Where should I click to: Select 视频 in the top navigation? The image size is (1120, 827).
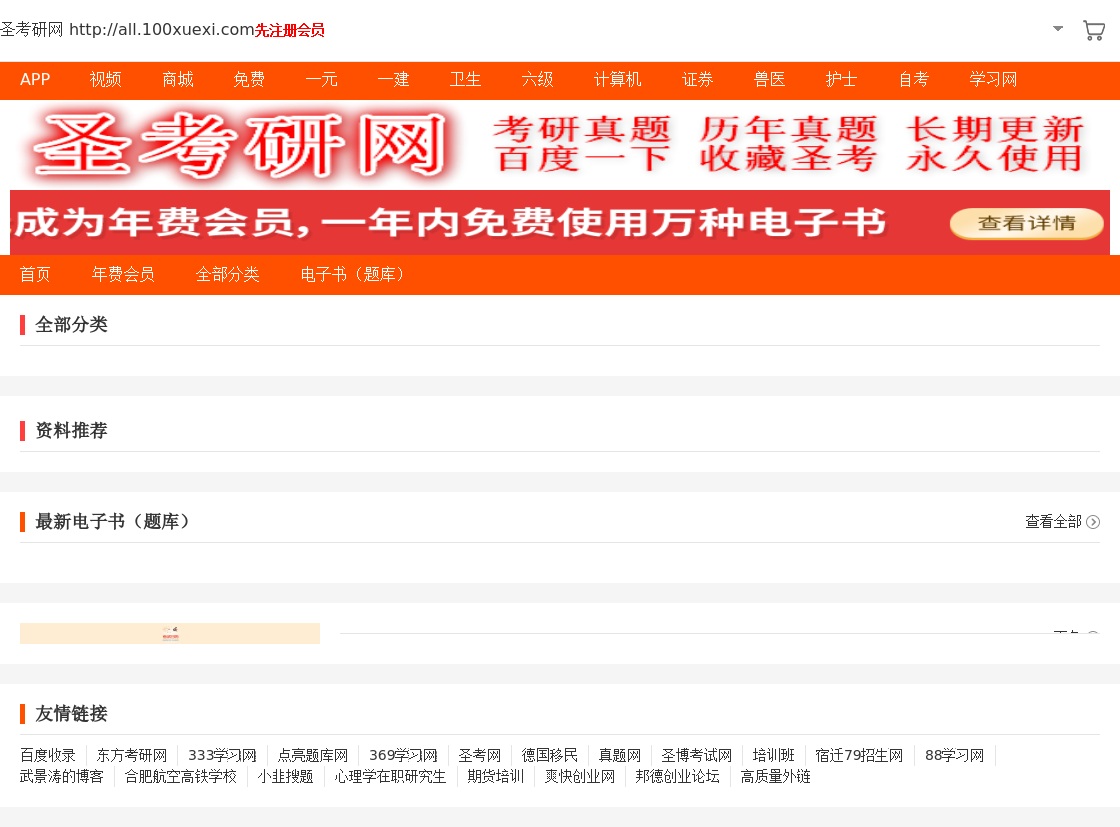click(106, 80)
